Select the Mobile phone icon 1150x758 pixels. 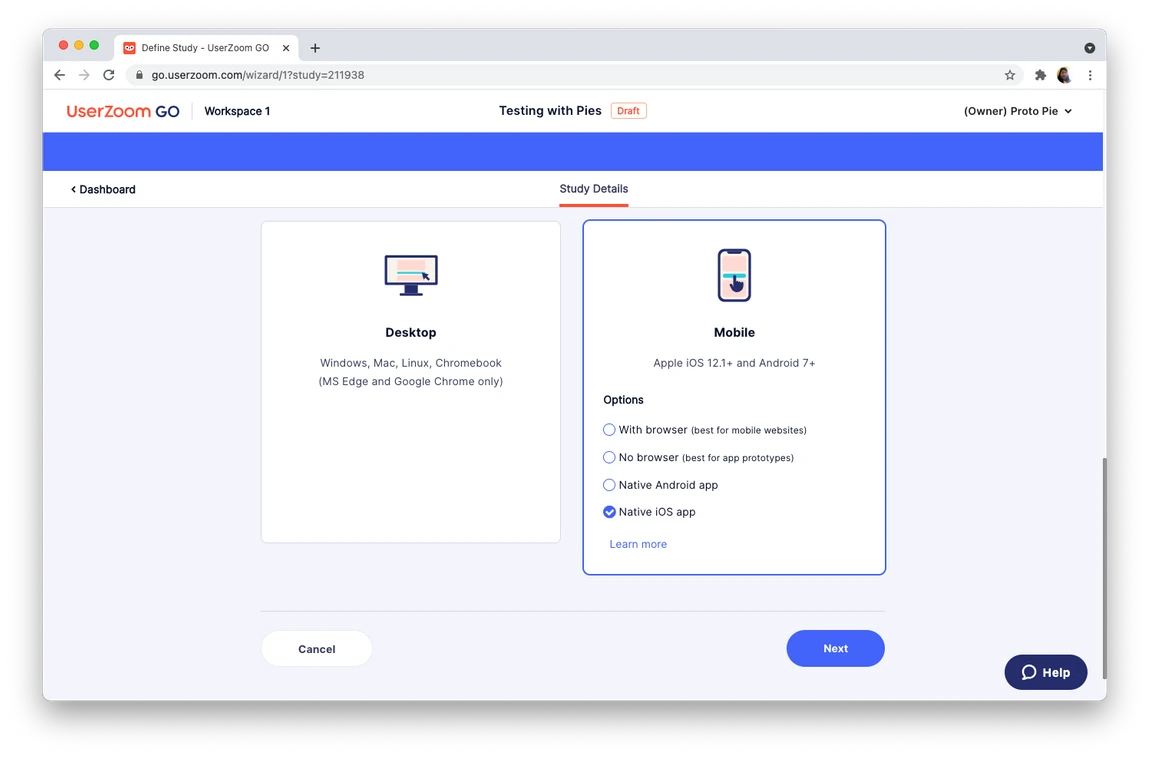click(x=734, y=275)
